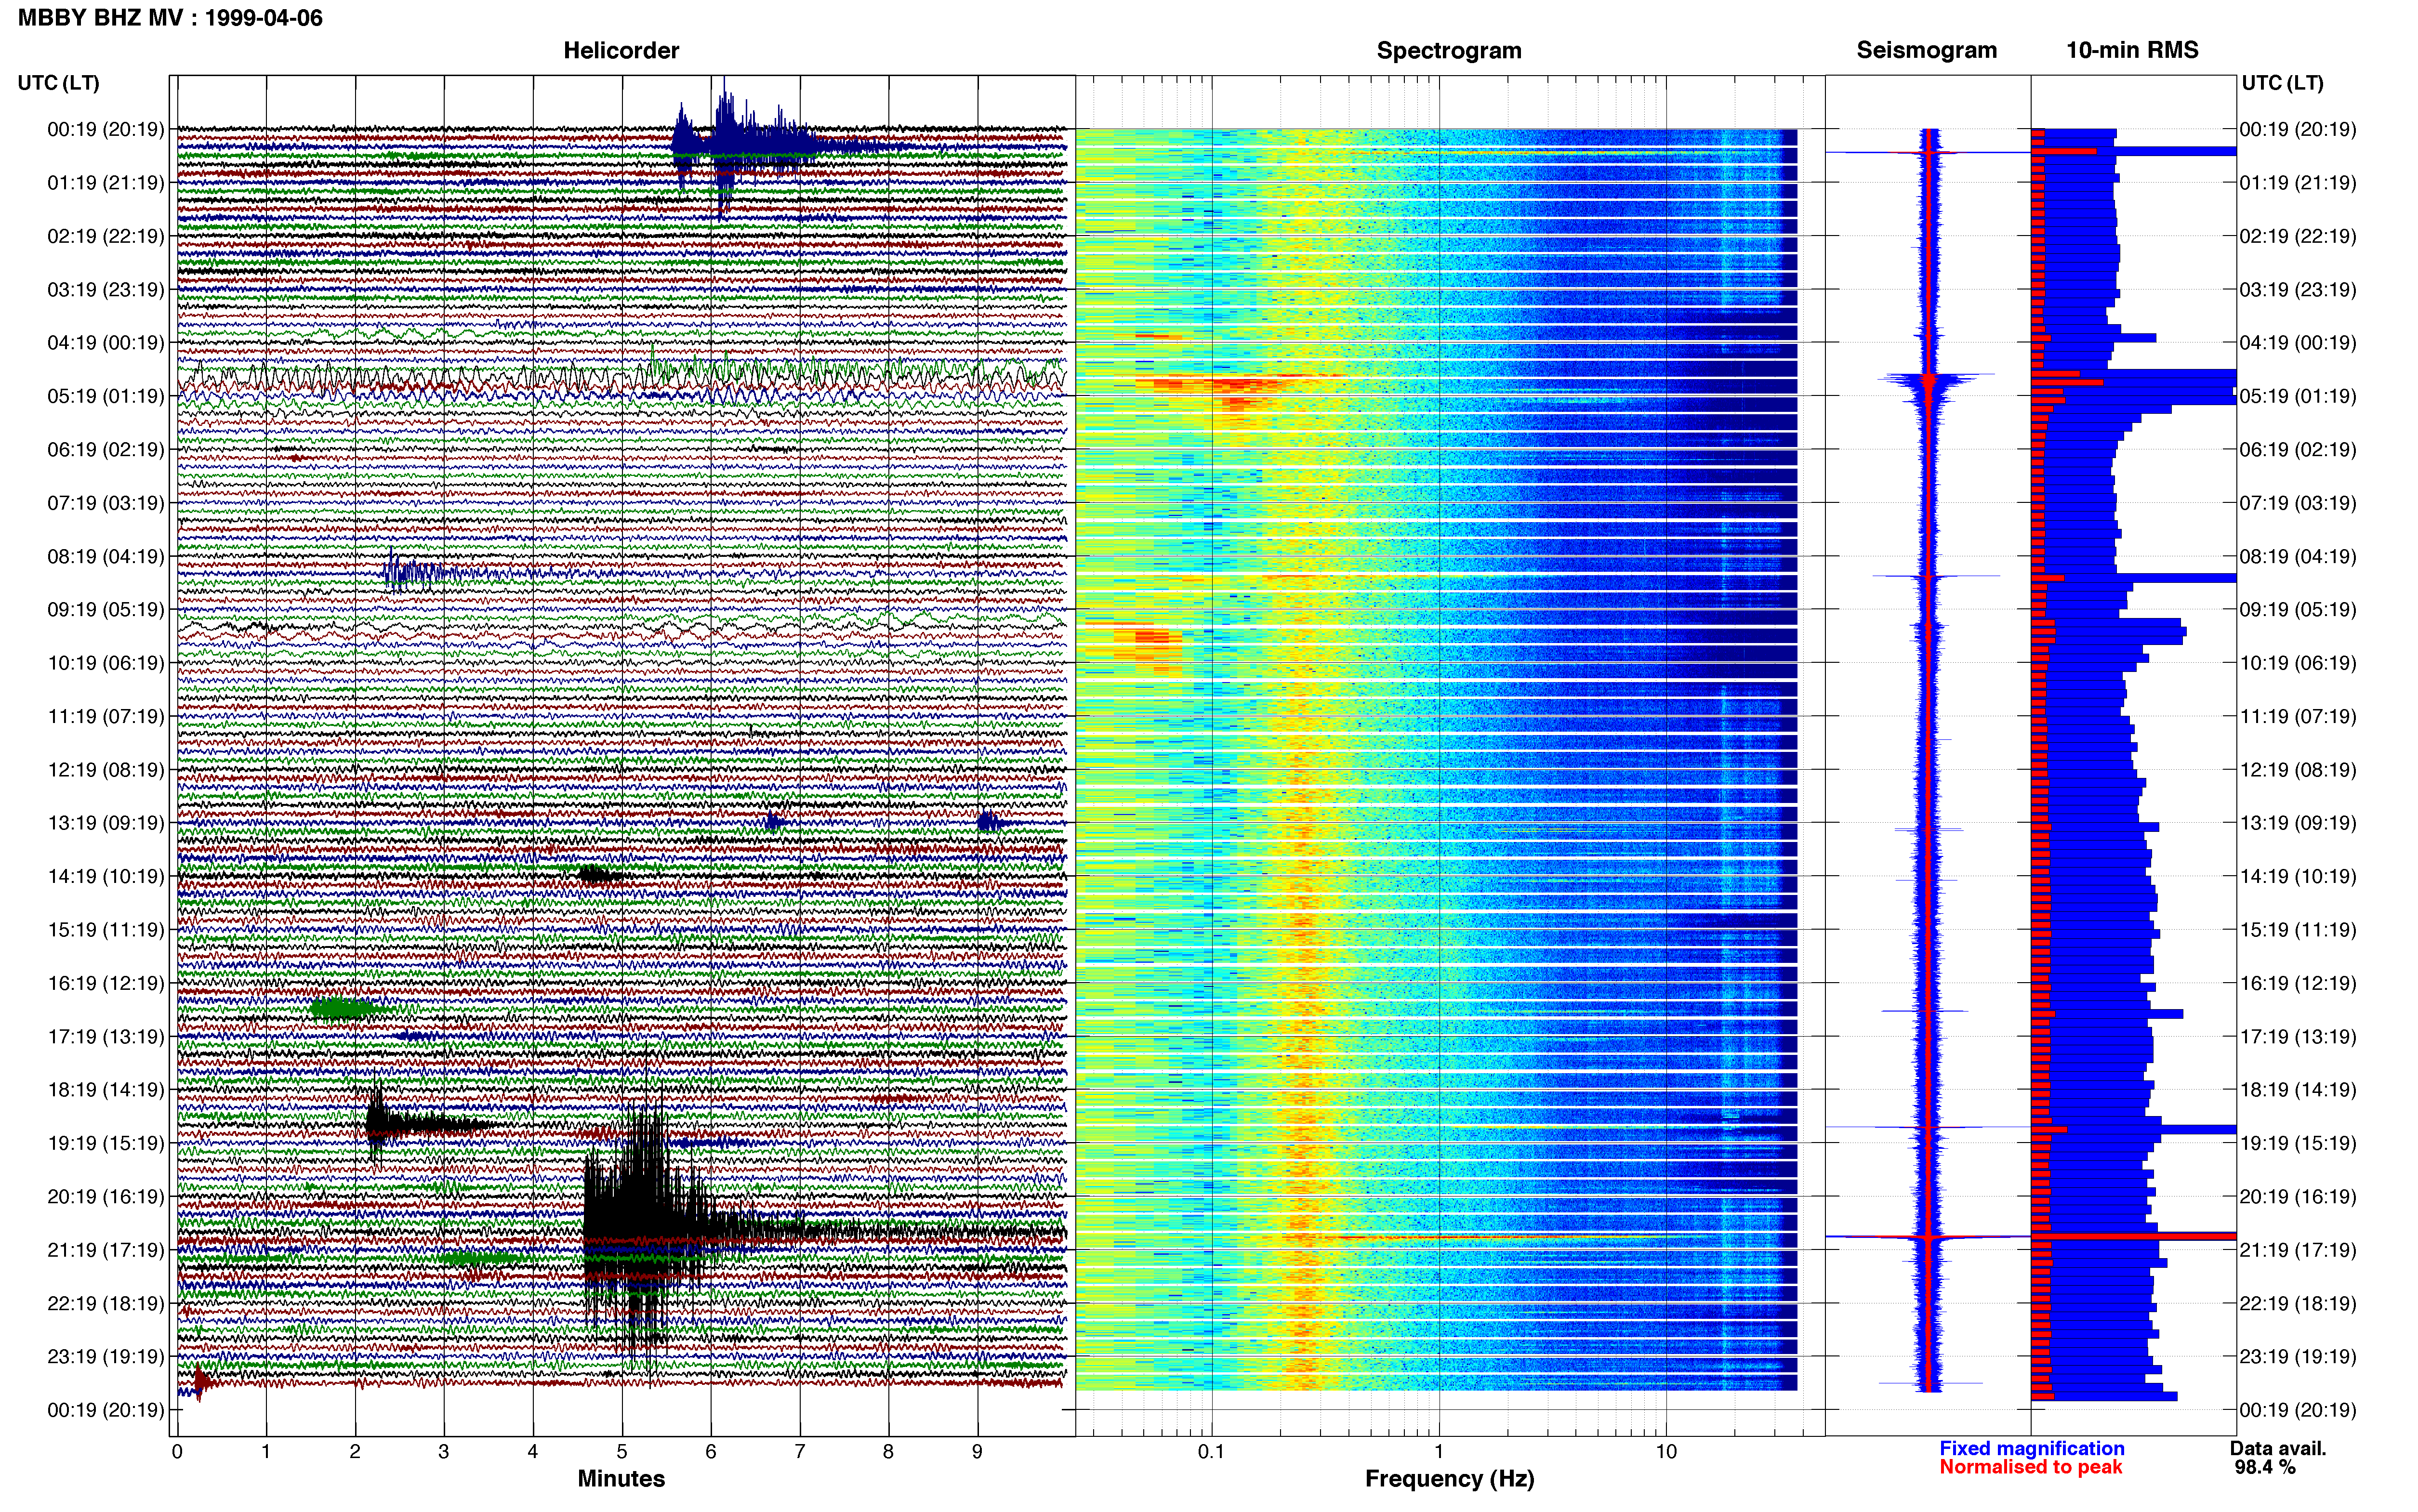The image size is (2418, 1512).
Task: Click the 98.4 % data availability value
Action: click(2265, 1467)
